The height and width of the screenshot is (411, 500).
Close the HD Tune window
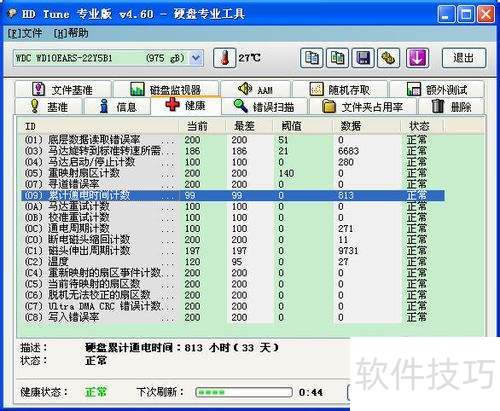coord(486,15)
